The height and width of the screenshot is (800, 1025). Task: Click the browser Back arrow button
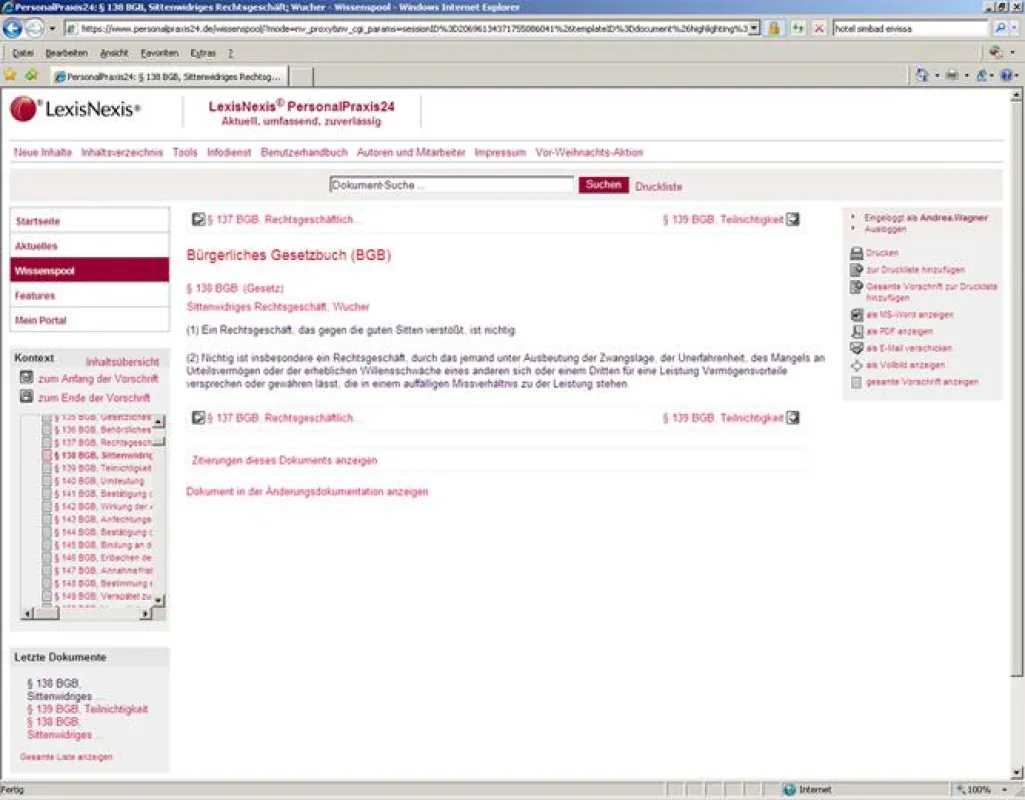12,28
